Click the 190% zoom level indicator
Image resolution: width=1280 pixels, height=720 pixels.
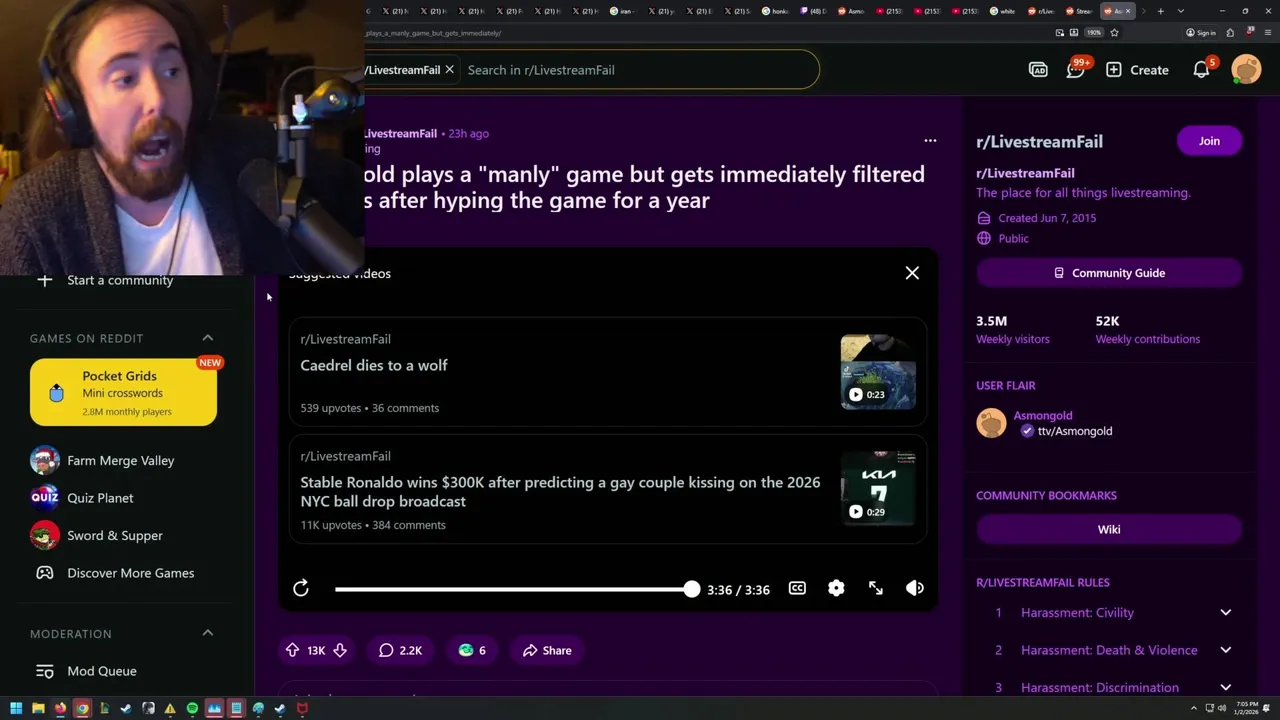1094,33
